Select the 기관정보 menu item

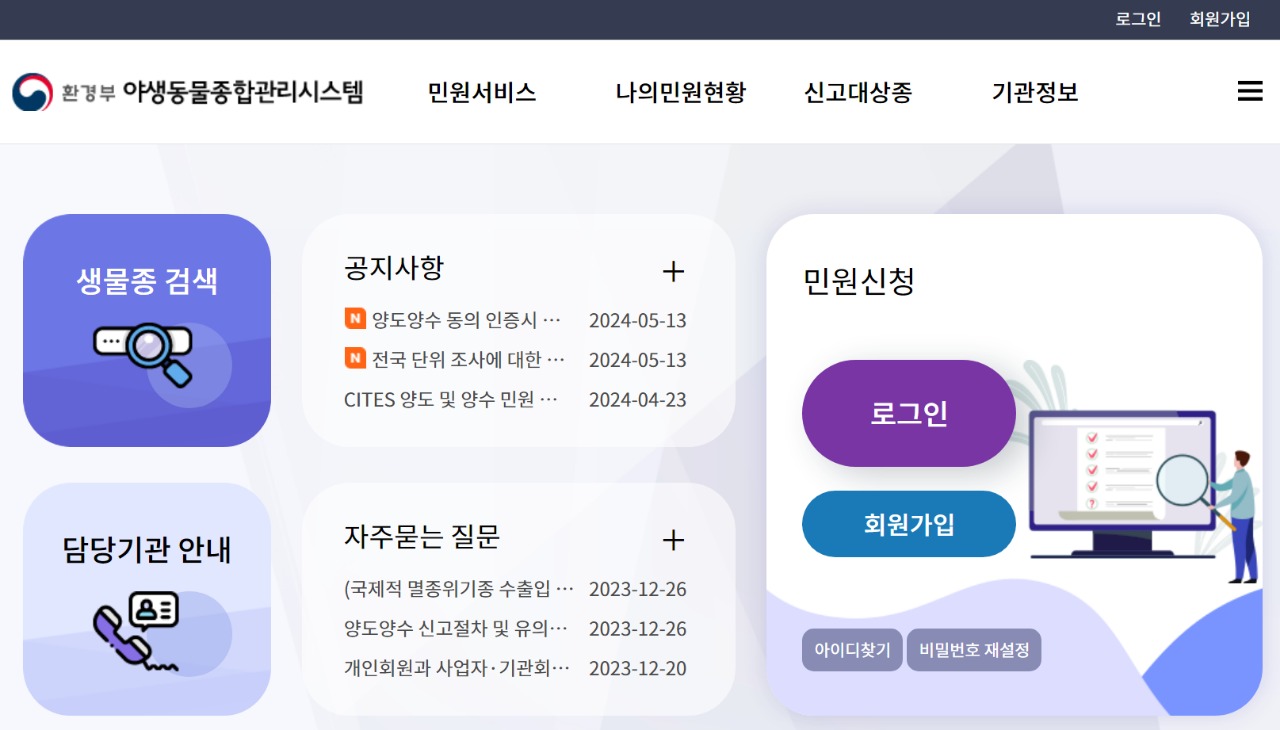tap(1035, 93)
